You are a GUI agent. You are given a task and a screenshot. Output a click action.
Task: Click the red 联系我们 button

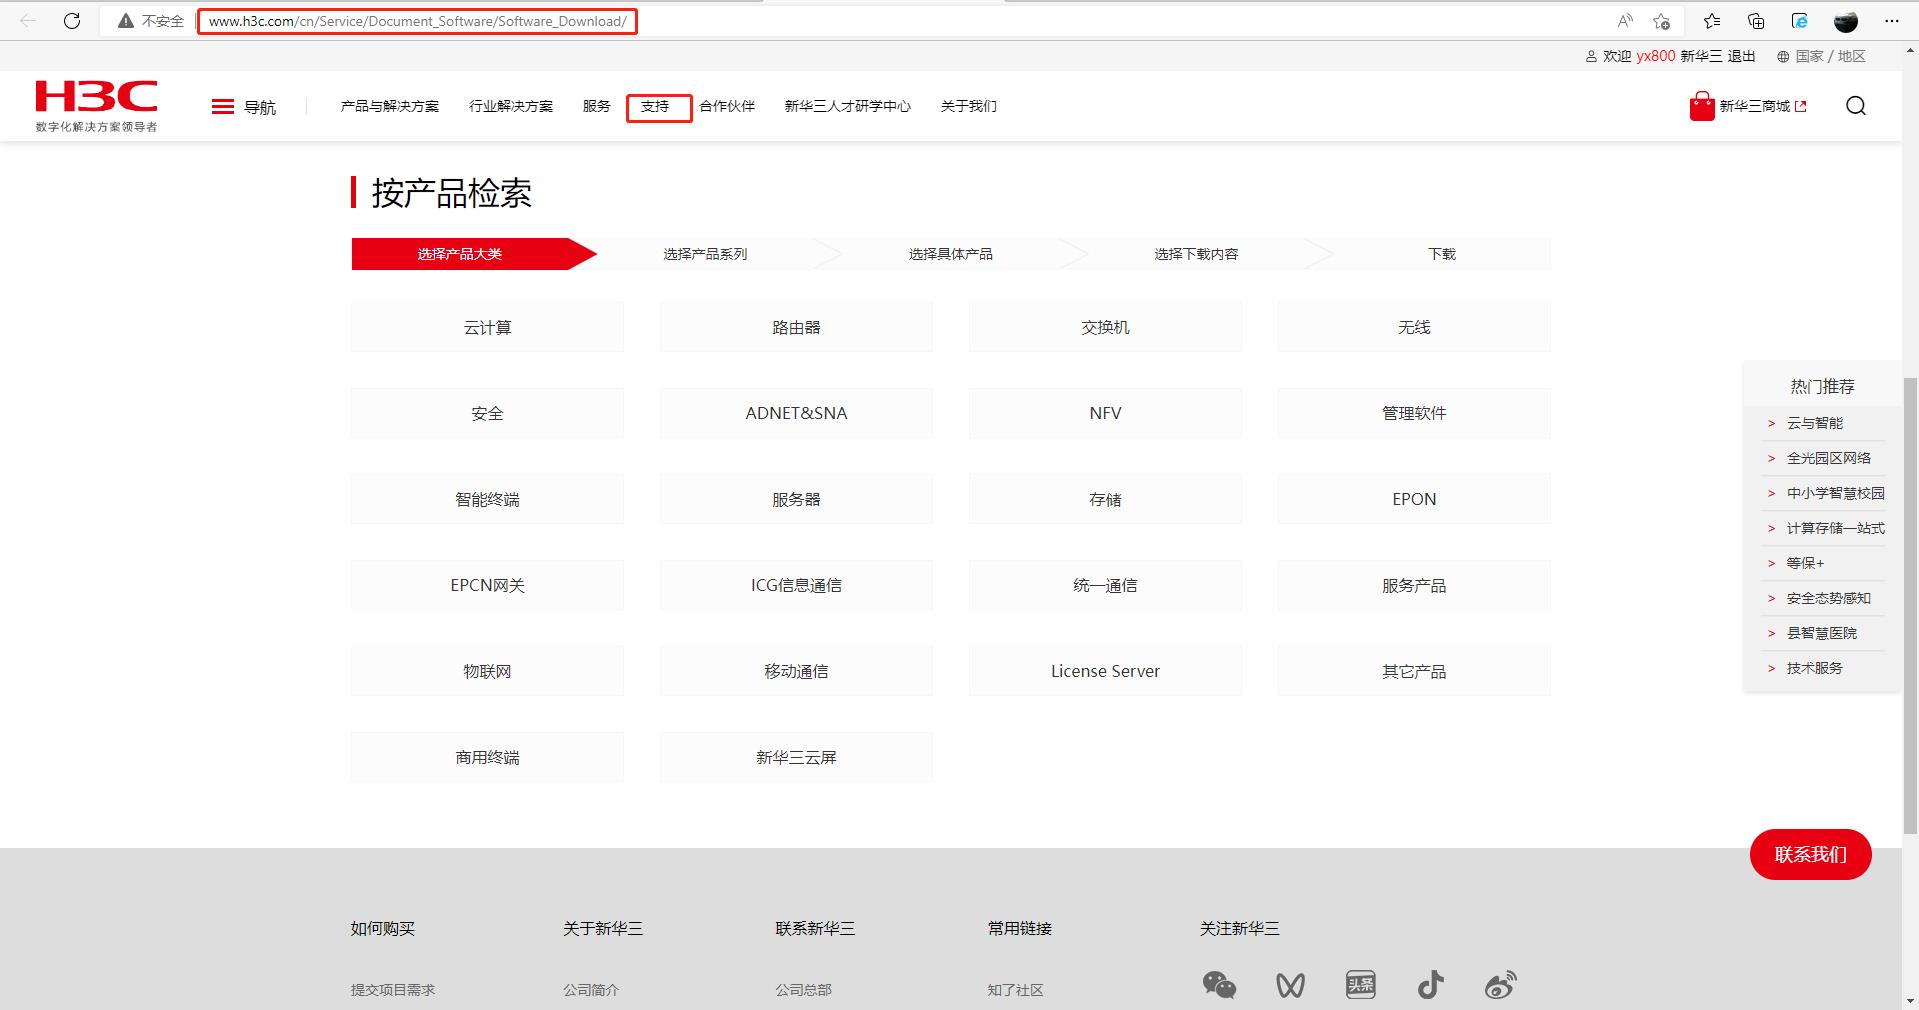click(x=1810, y=854)
